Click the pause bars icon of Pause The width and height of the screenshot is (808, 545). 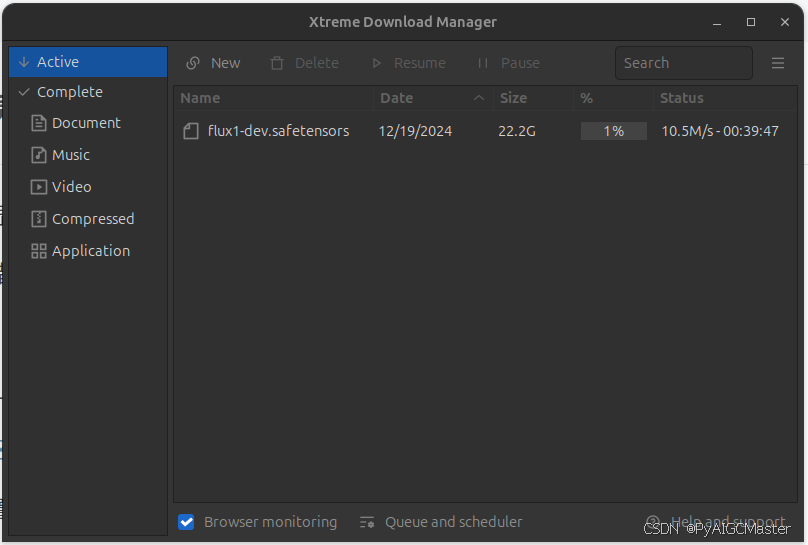pyautogui.click(x=483, y=63)
